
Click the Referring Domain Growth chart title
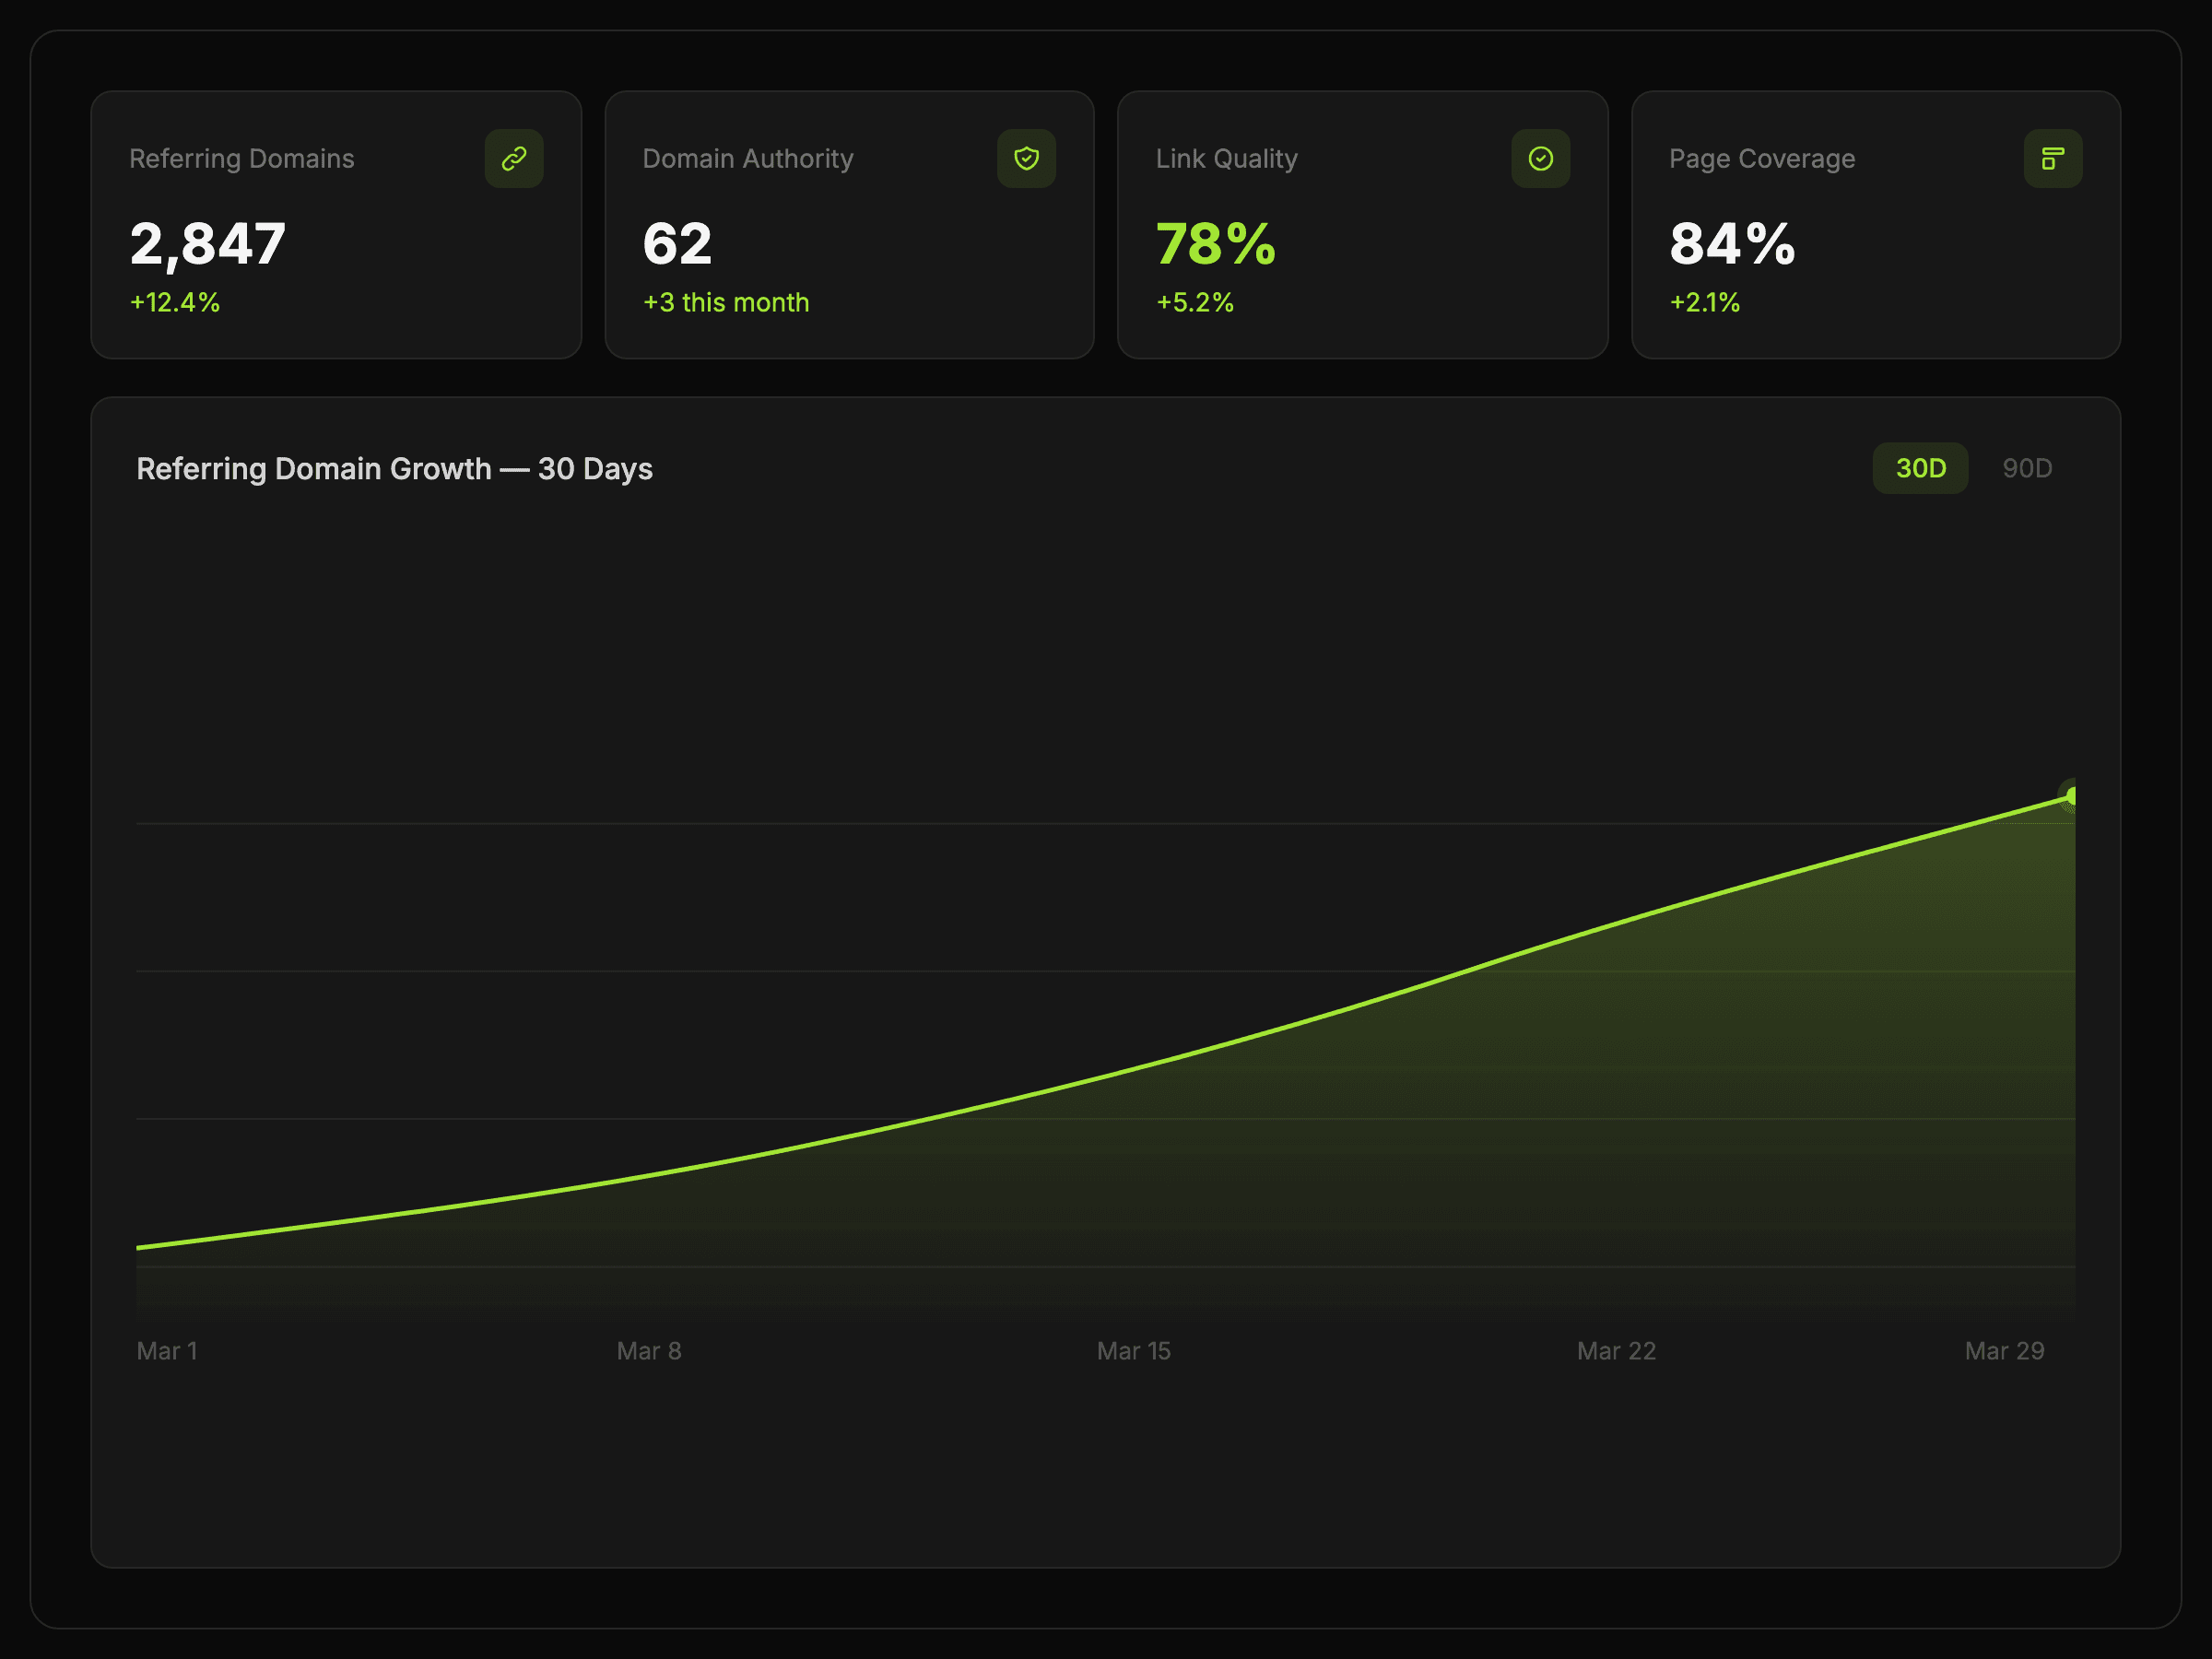pos(394,469)
